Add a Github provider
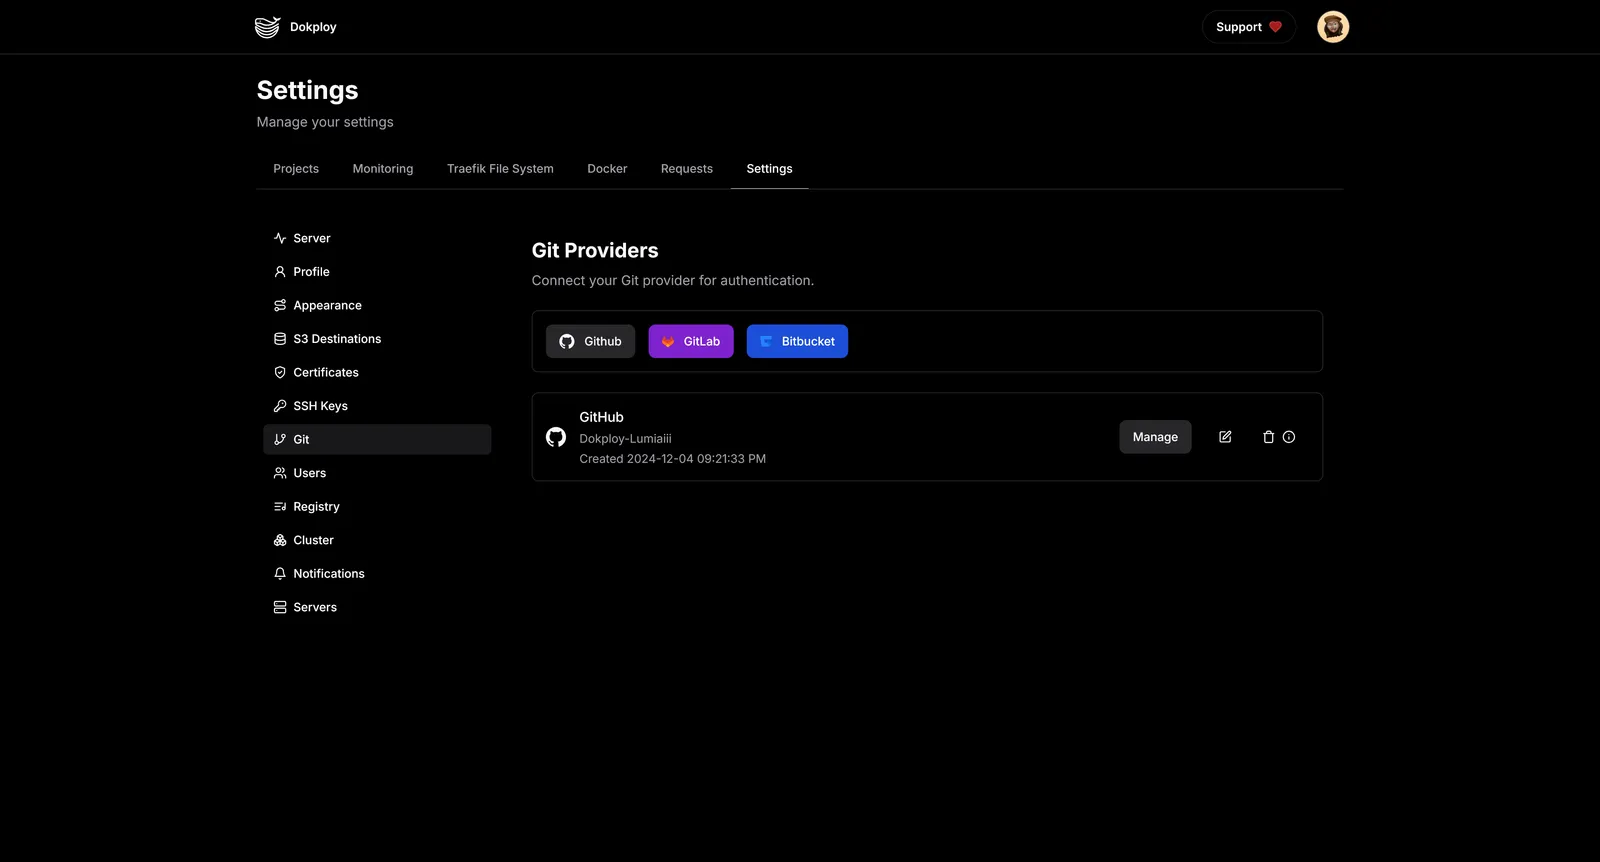 (590, 341)
